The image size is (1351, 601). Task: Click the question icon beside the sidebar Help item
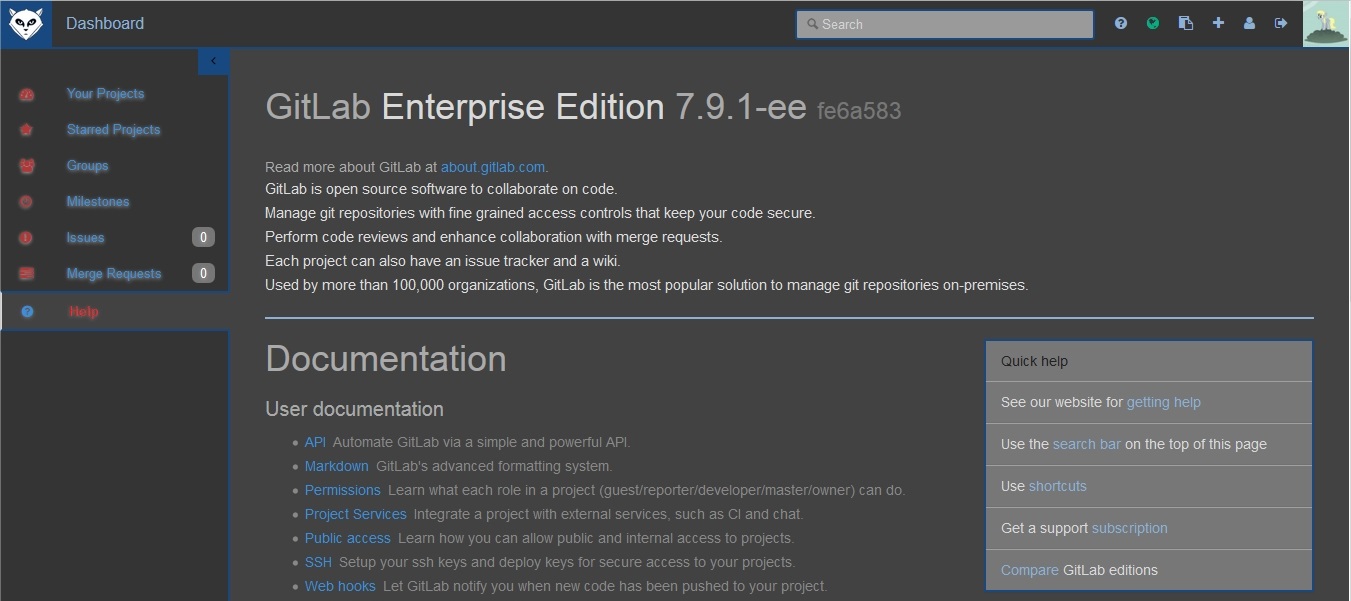[27, 312]
